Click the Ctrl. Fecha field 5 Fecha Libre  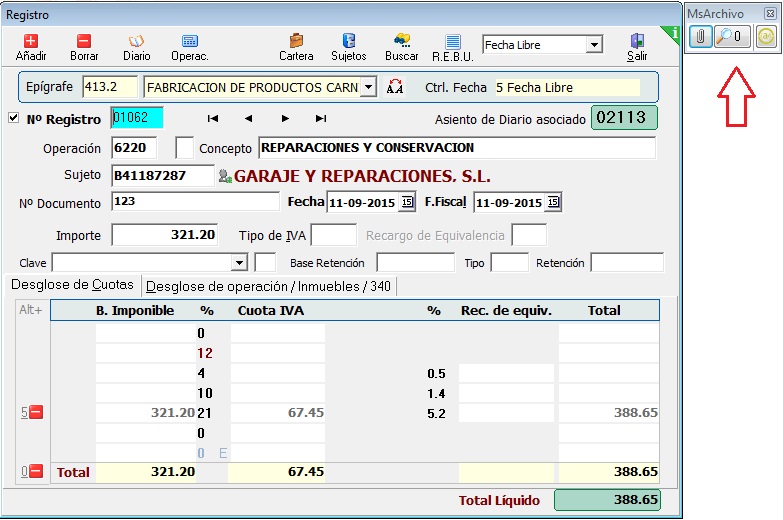click(x=567, y=87)
